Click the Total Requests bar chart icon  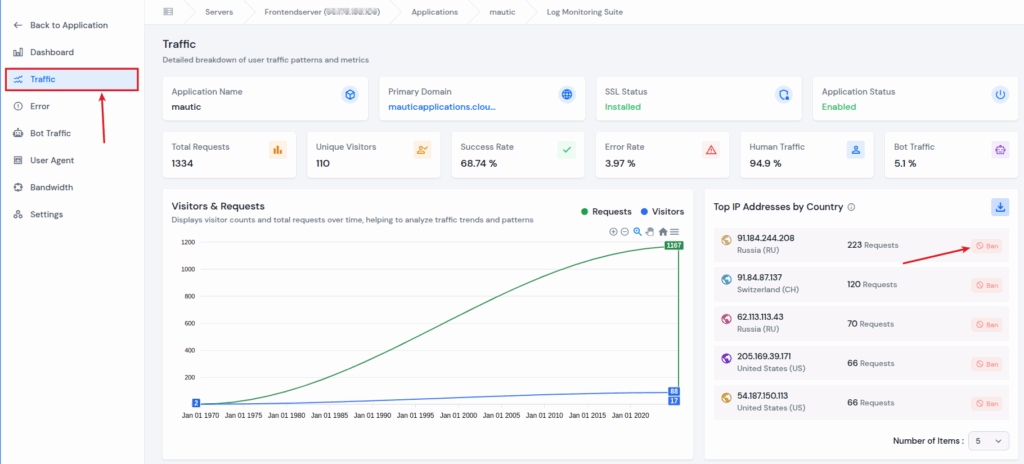[x=278, y=150]
